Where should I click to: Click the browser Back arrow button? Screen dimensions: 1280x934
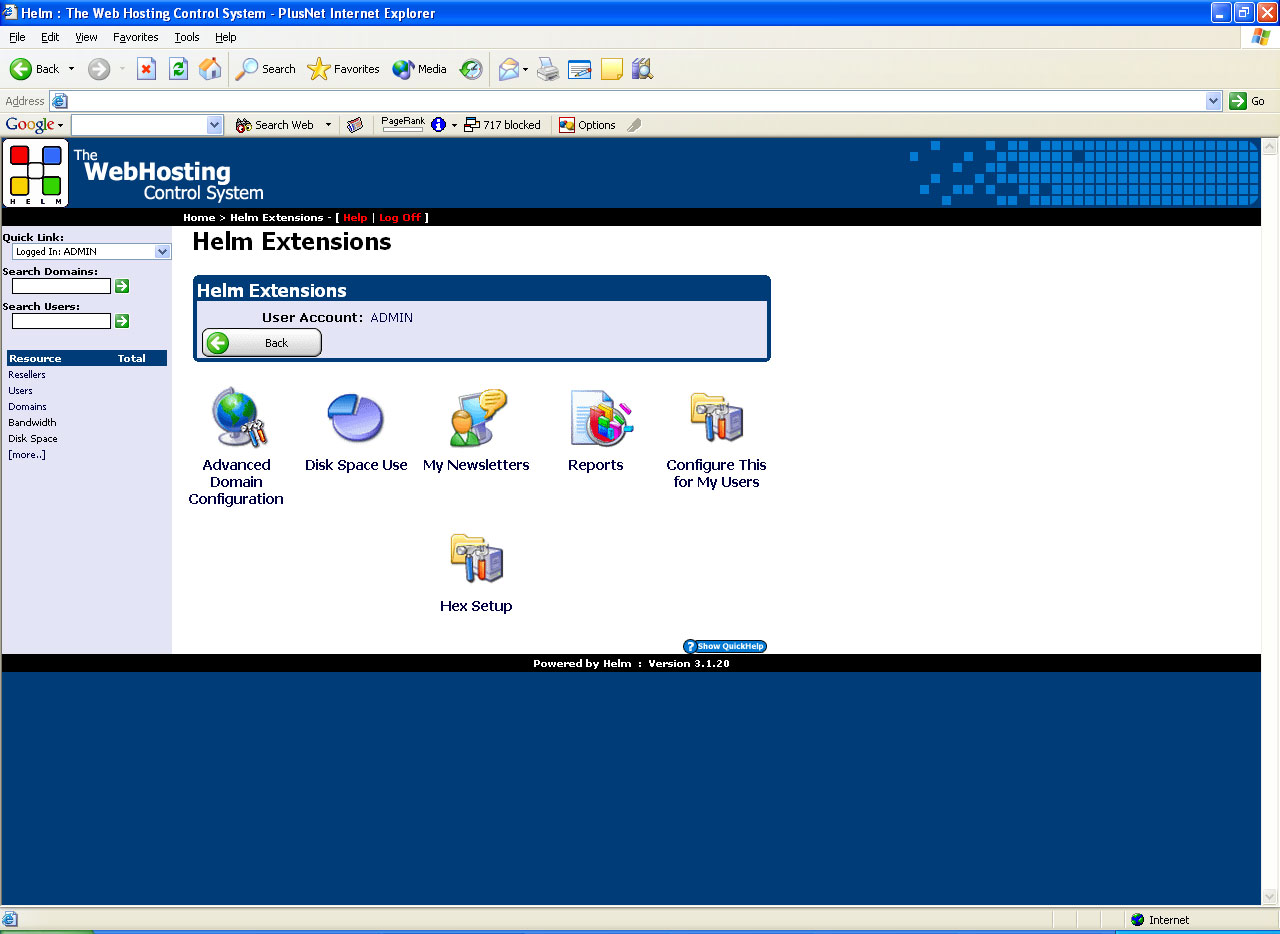point(34,69)
